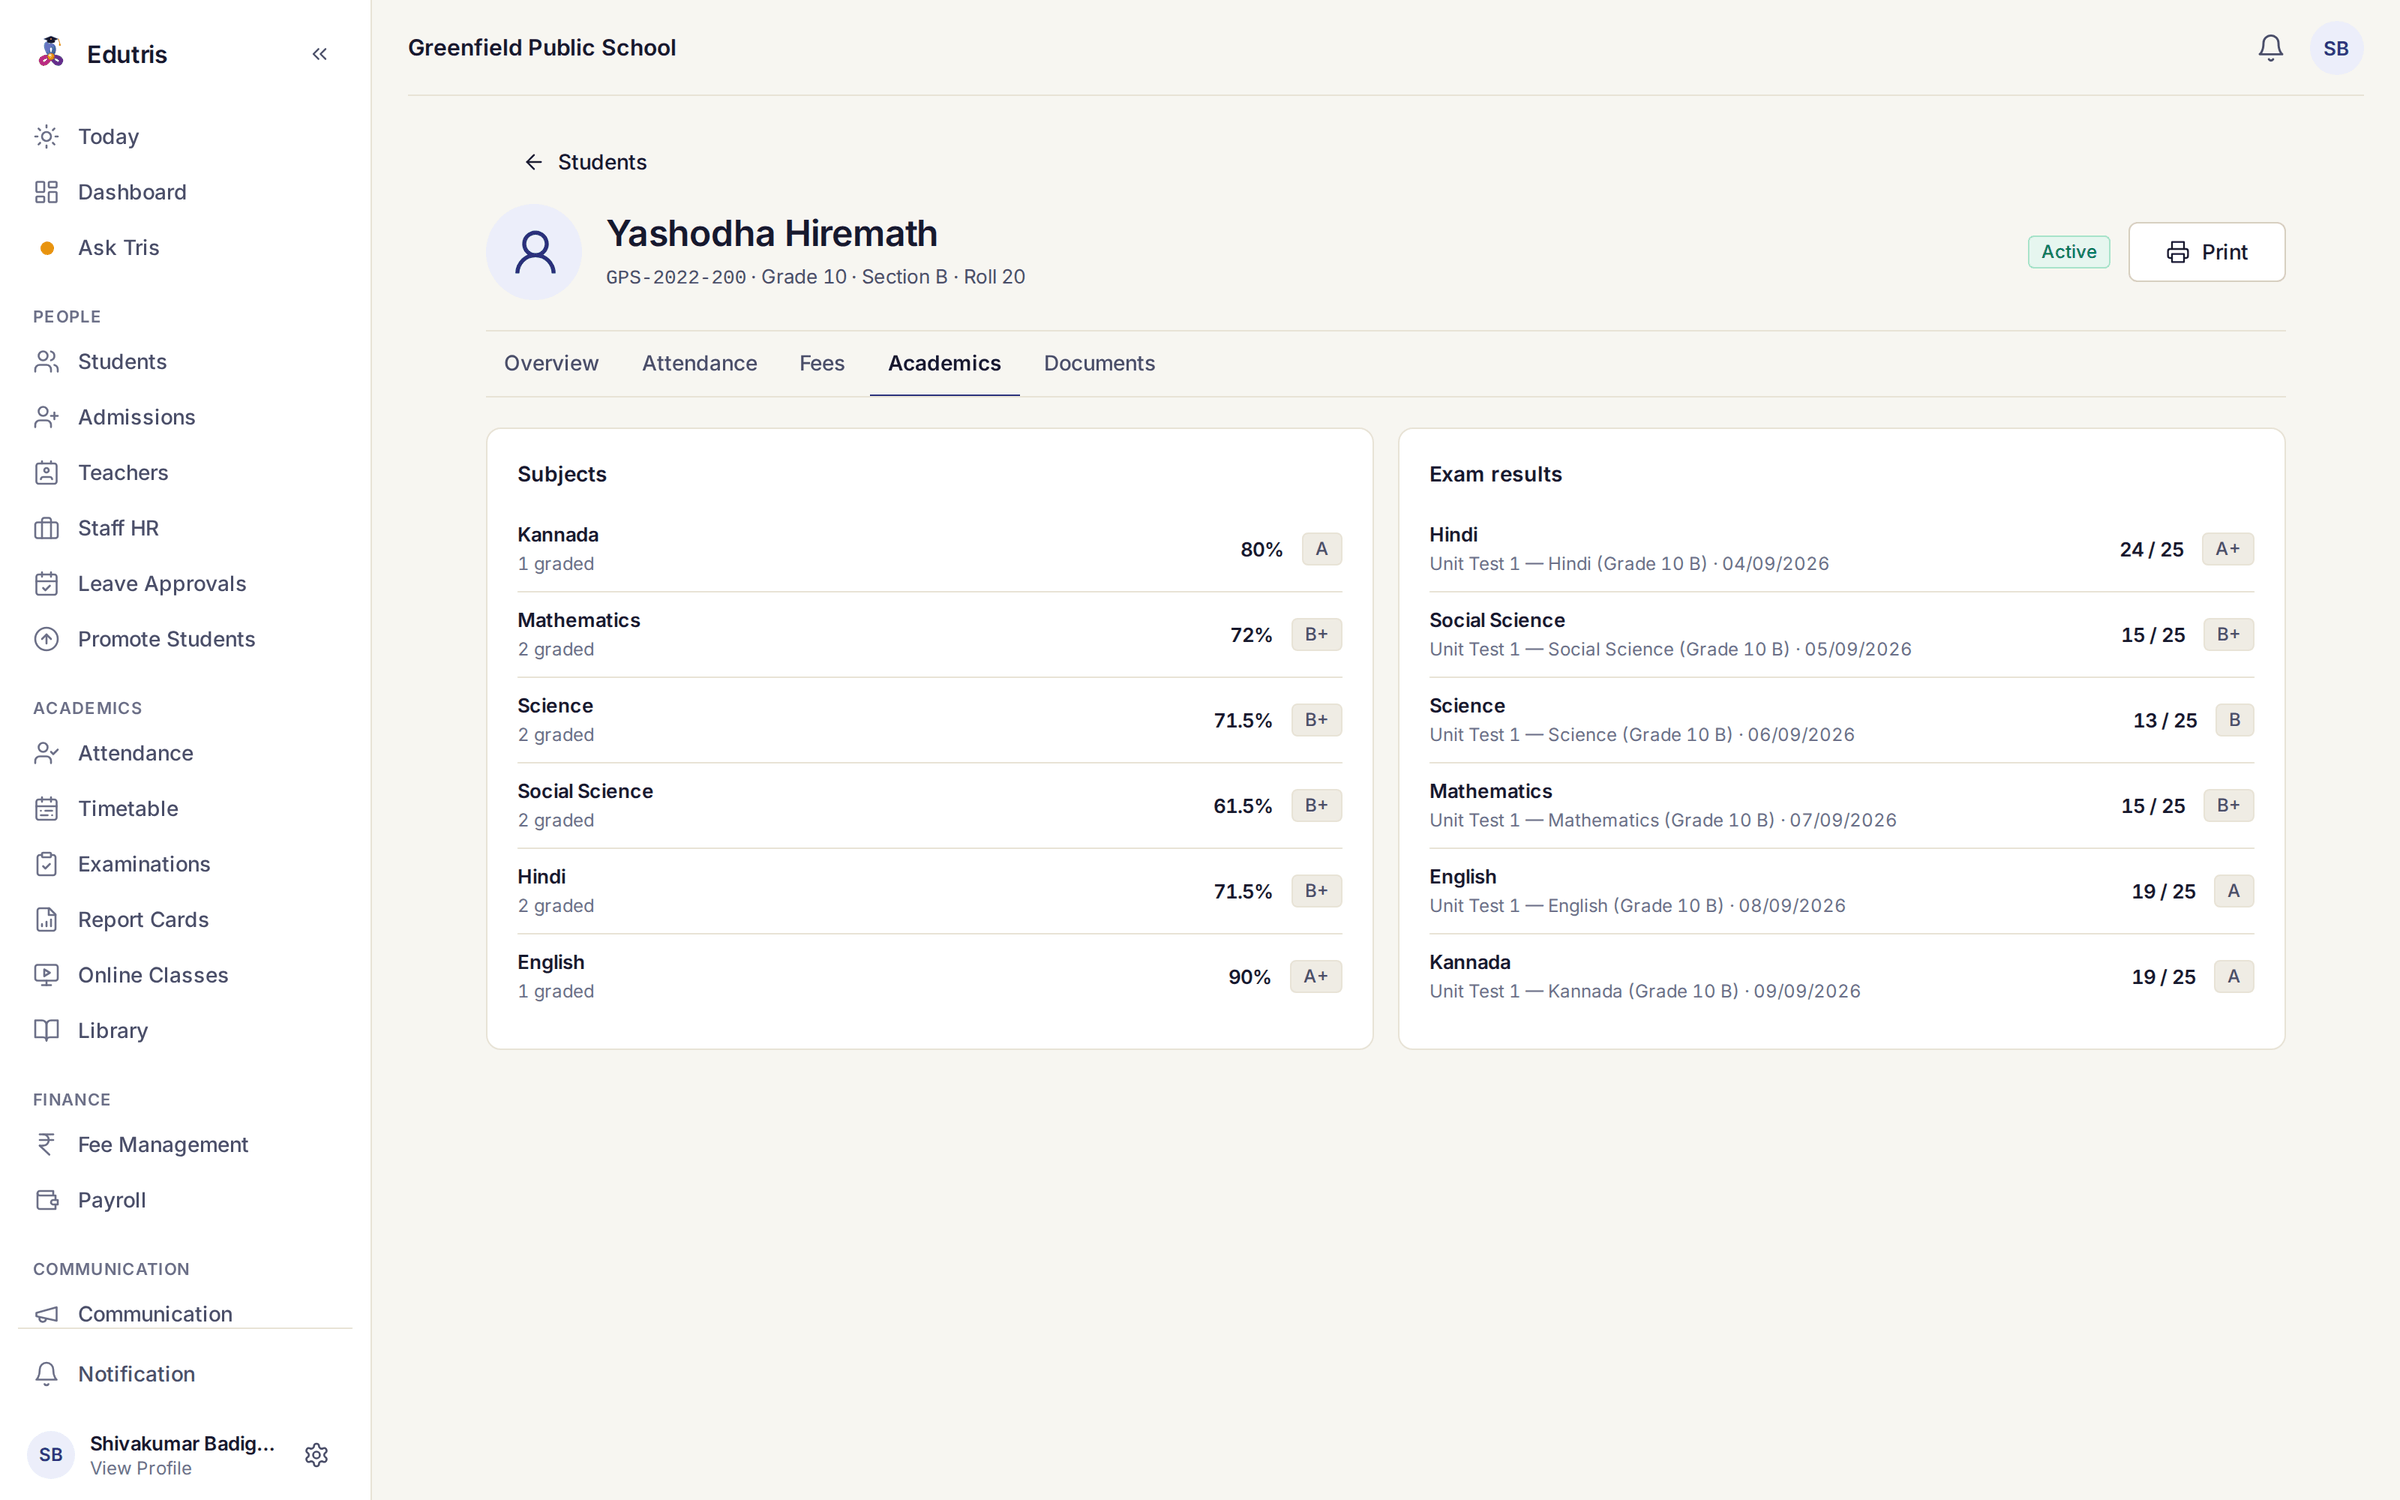Image resolution: width=2400 pixels, height=1500 pixels.
Task: Open View Profile link
Action: (x=141, y=1468)
